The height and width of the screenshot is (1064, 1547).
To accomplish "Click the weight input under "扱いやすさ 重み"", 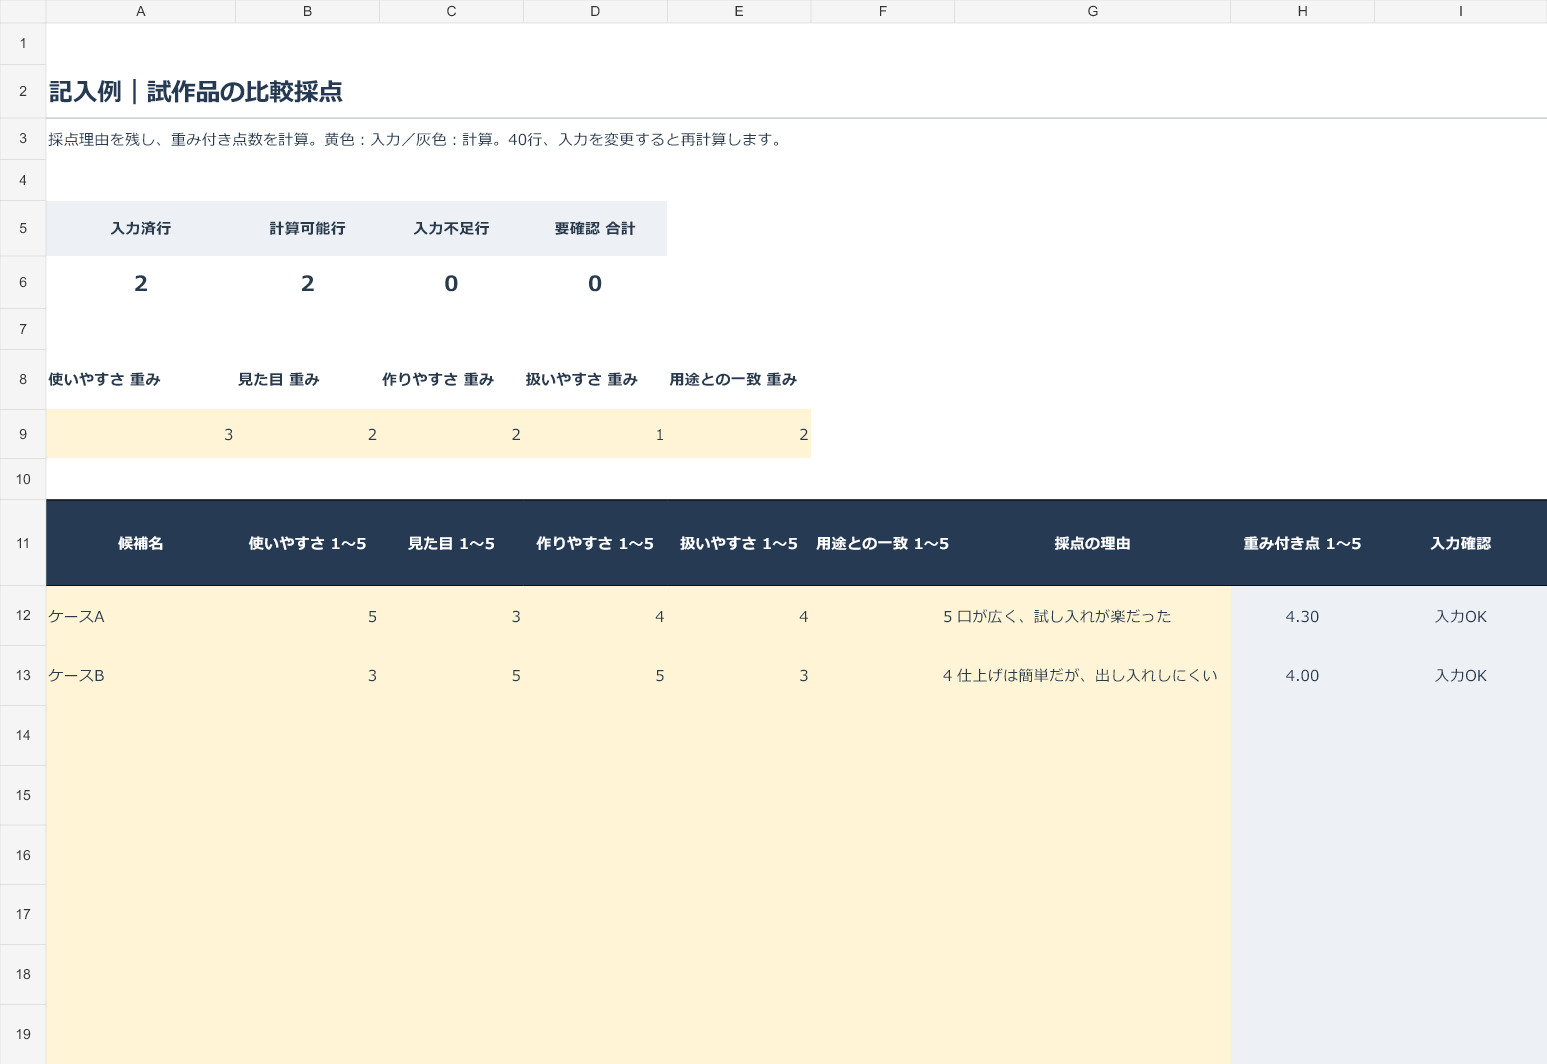I will click(595, 434).
